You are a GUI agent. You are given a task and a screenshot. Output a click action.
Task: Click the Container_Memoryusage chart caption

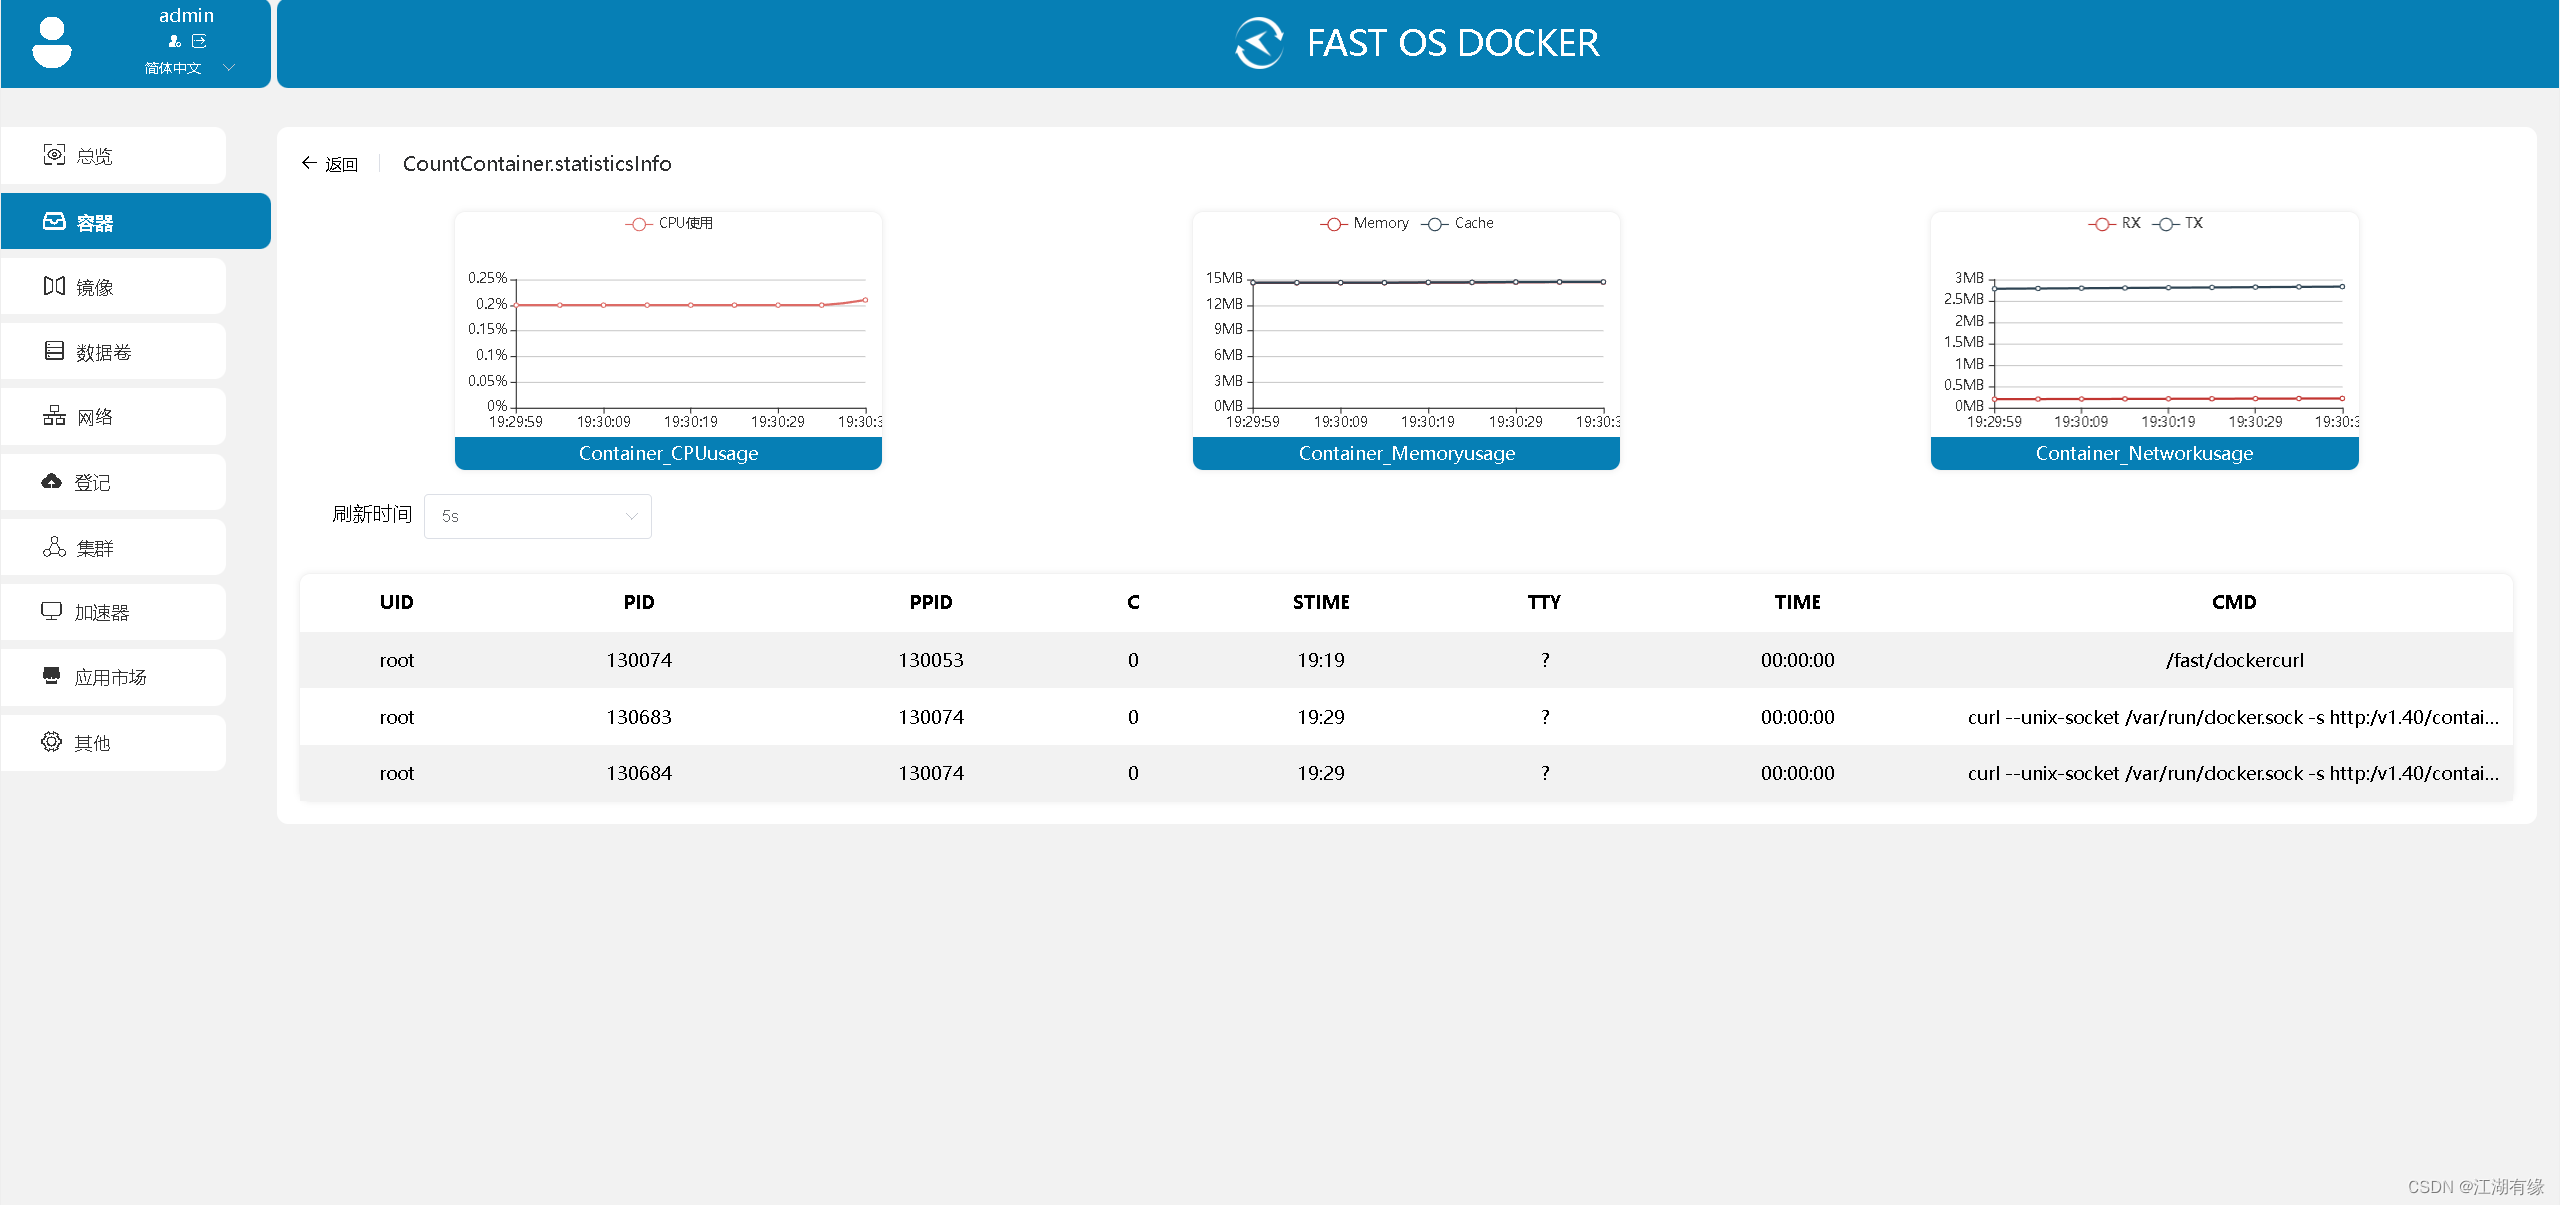1406,453
